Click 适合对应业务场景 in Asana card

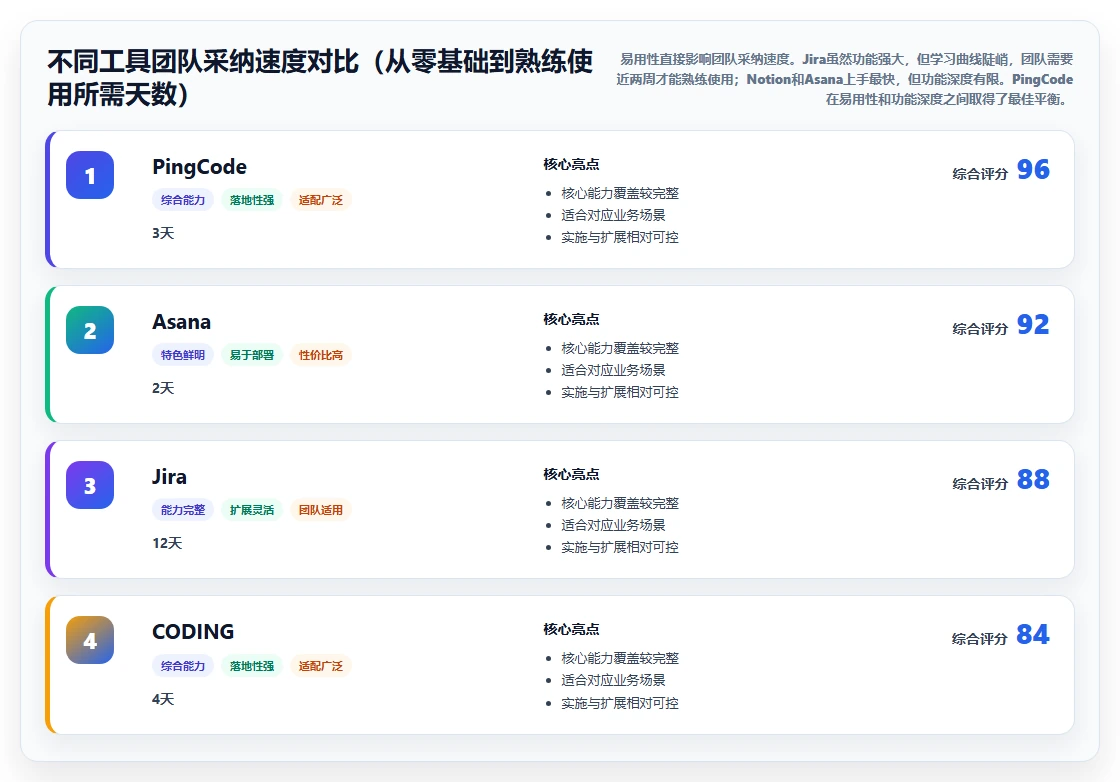[613, 370]
